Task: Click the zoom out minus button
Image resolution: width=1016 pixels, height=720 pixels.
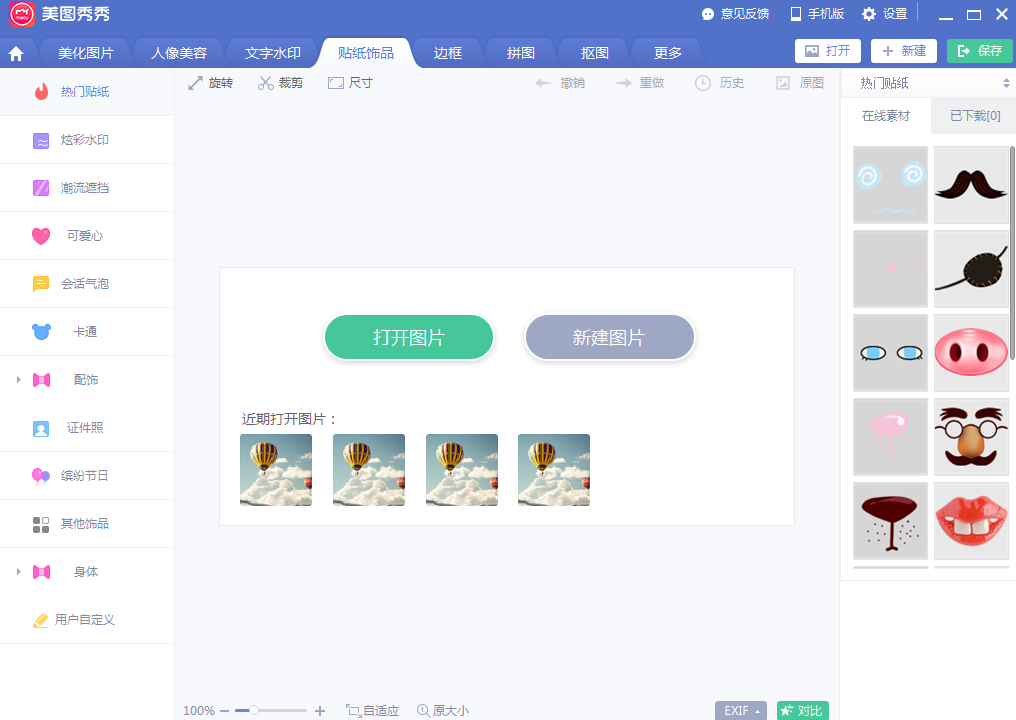Action: point(224,711)
